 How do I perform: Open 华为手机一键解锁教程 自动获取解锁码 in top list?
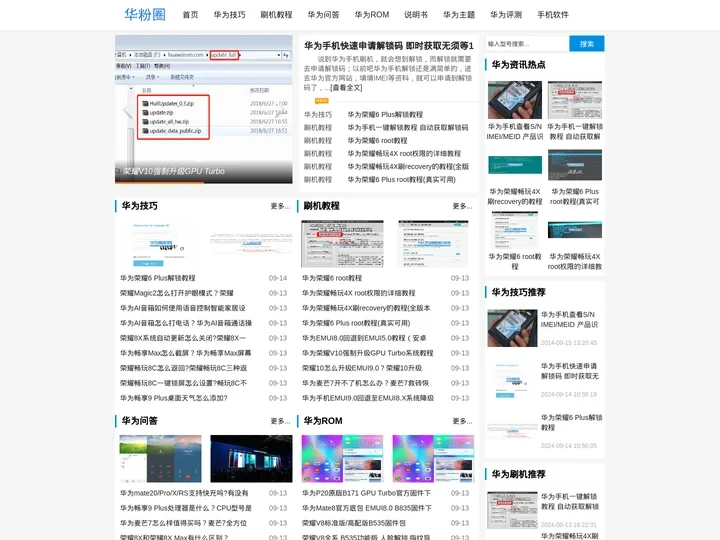point(408,128)
